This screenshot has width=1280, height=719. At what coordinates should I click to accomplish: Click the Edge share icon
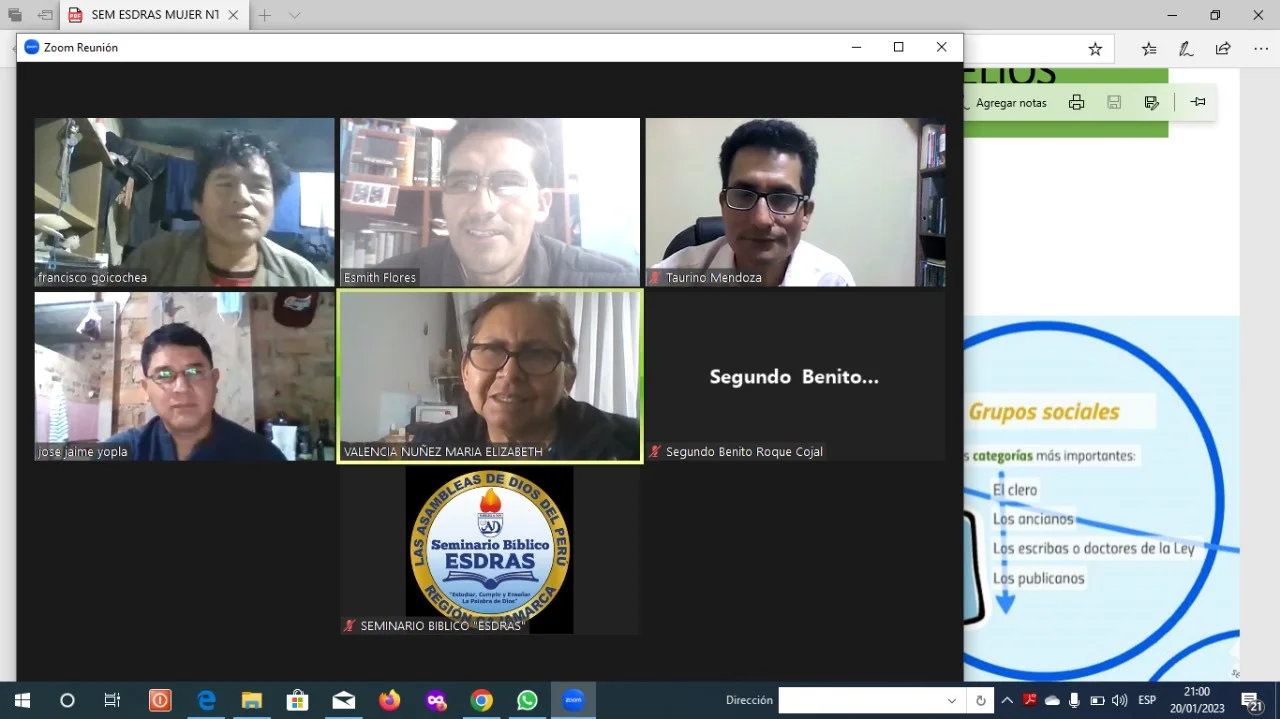1223,49
